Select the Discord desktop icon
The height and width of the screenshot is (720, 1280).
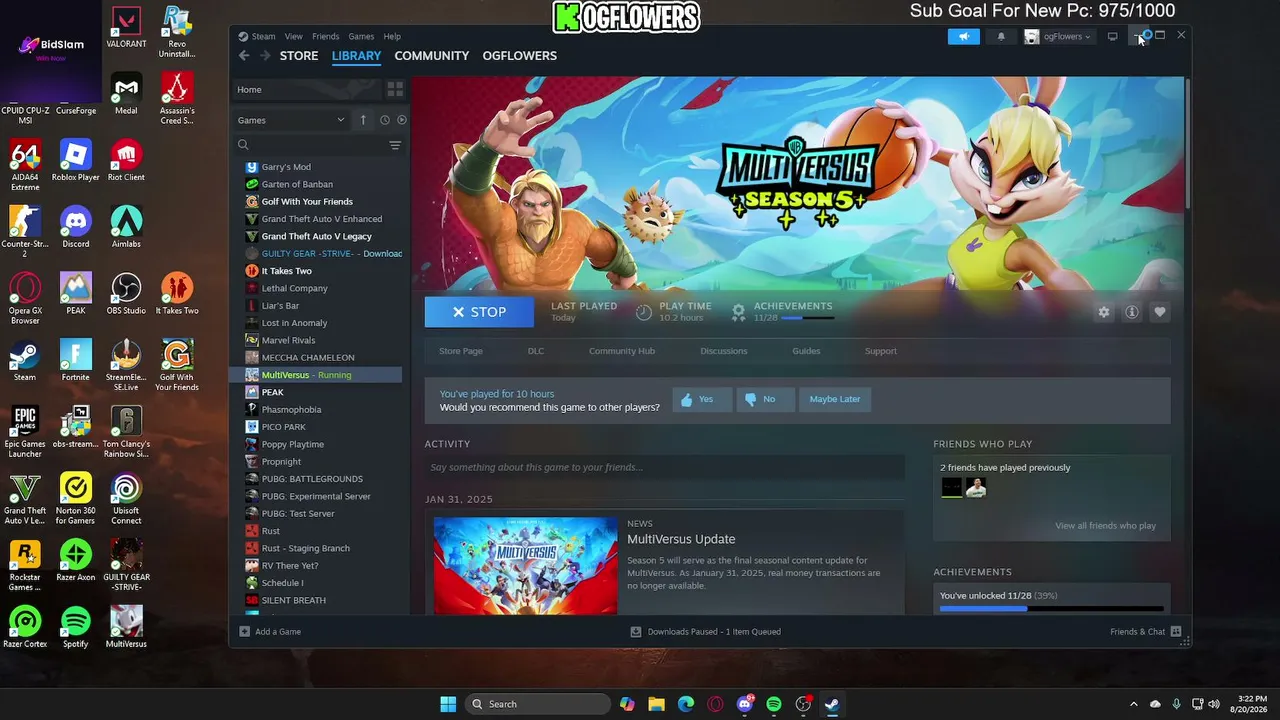(x=76, y=227)
